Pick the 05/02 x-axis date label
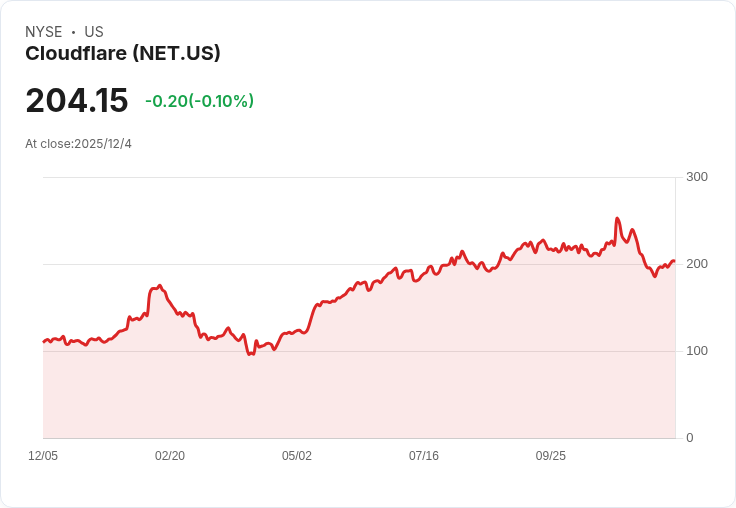The image size is (736, 508). [297, 456]
